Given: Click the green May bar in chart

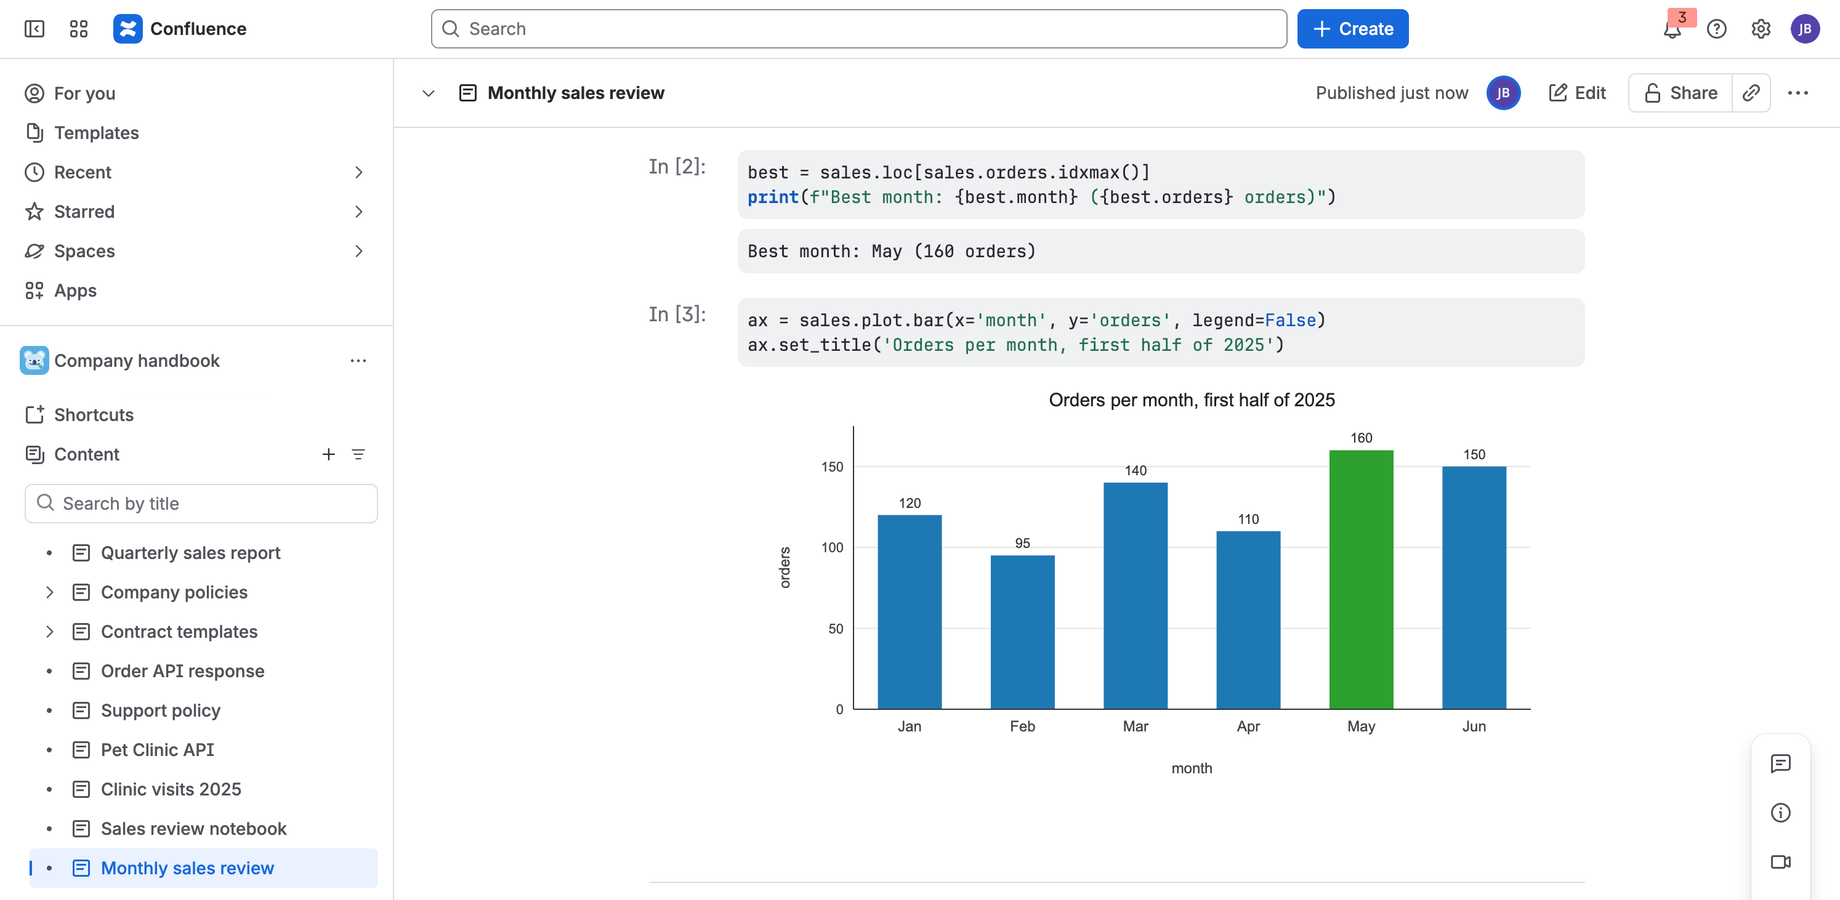Looking at the screenshot, I should 1361,580.
